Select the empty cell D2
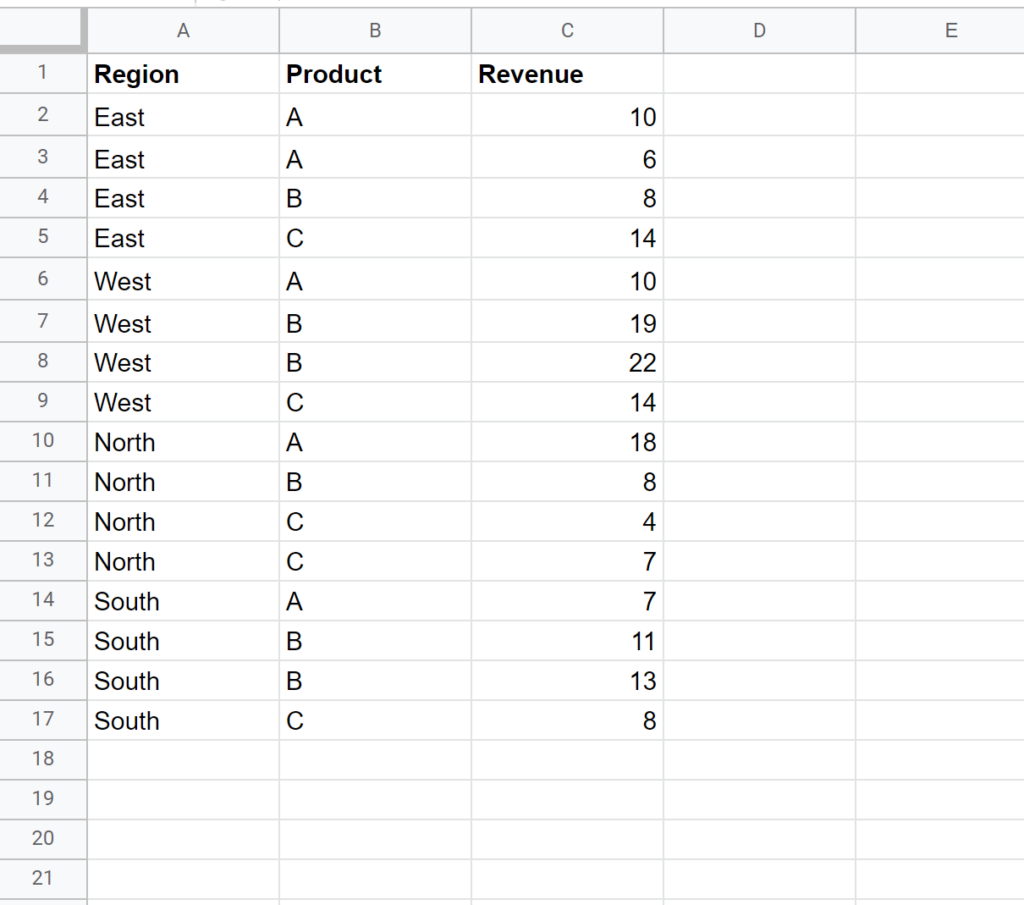This screenshot has width=1024, height=905. tap(758, 117)
